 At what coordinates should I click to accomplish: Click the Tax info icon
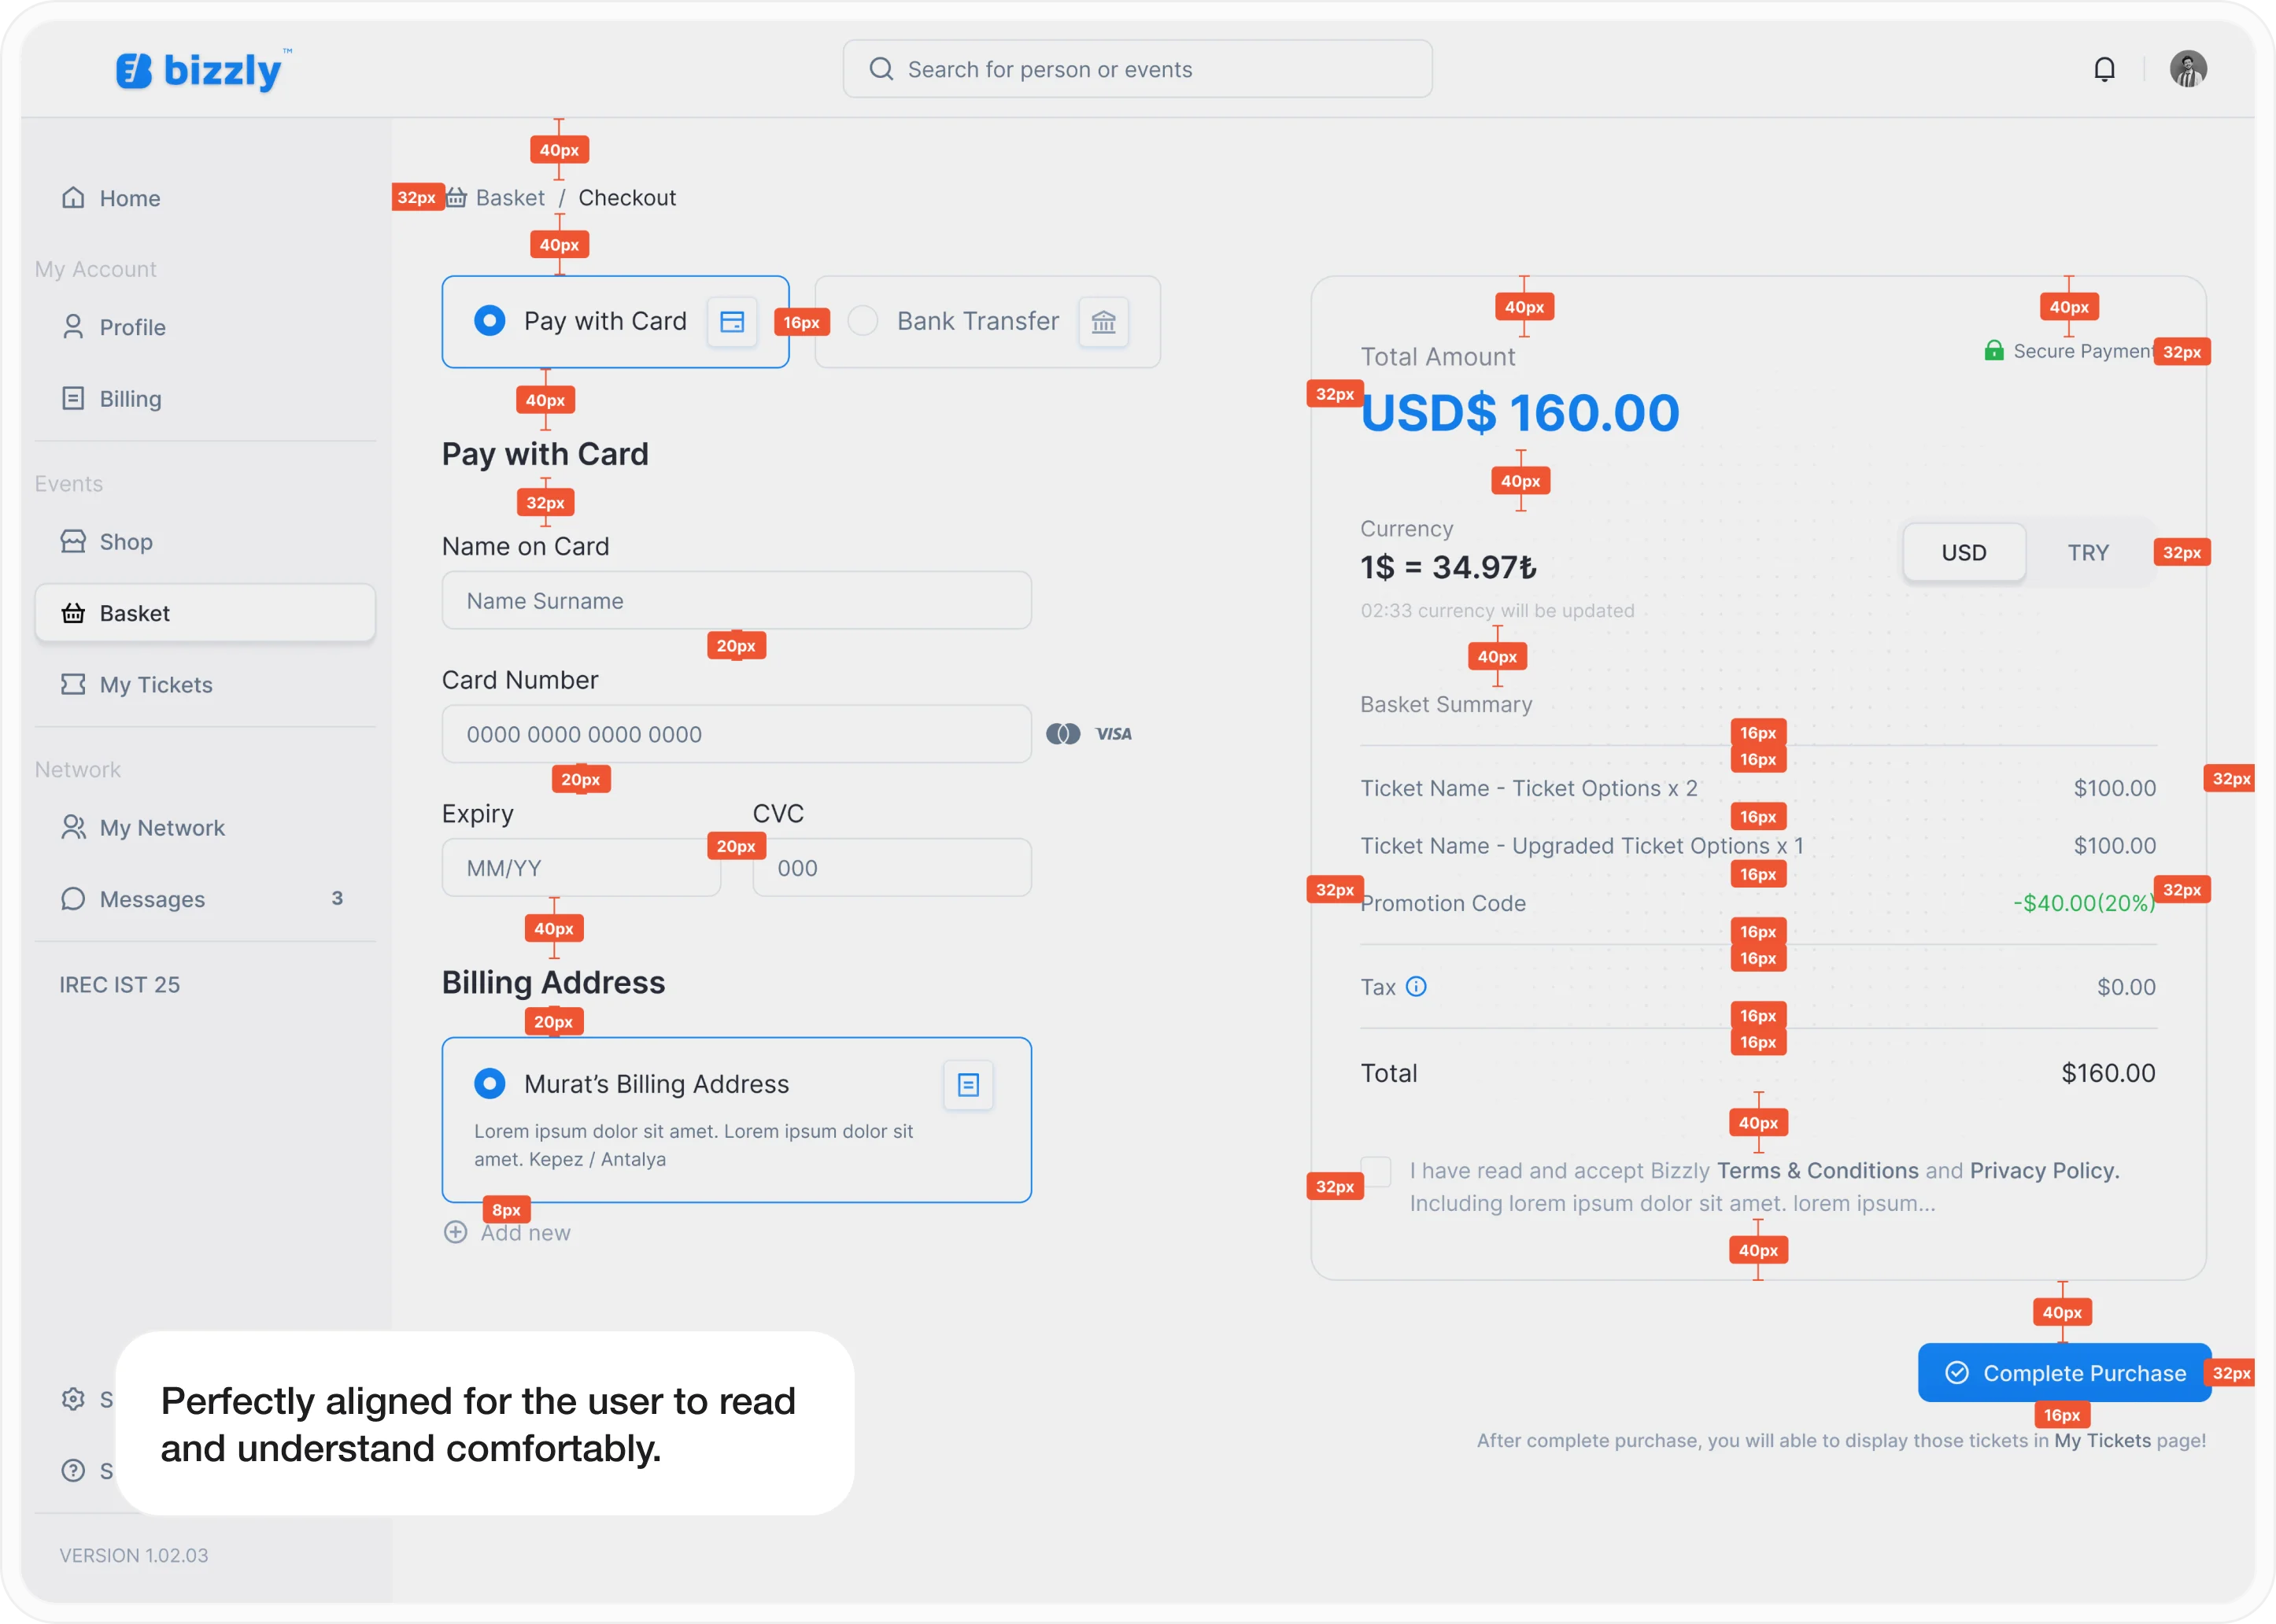[x=1416, y=987]
